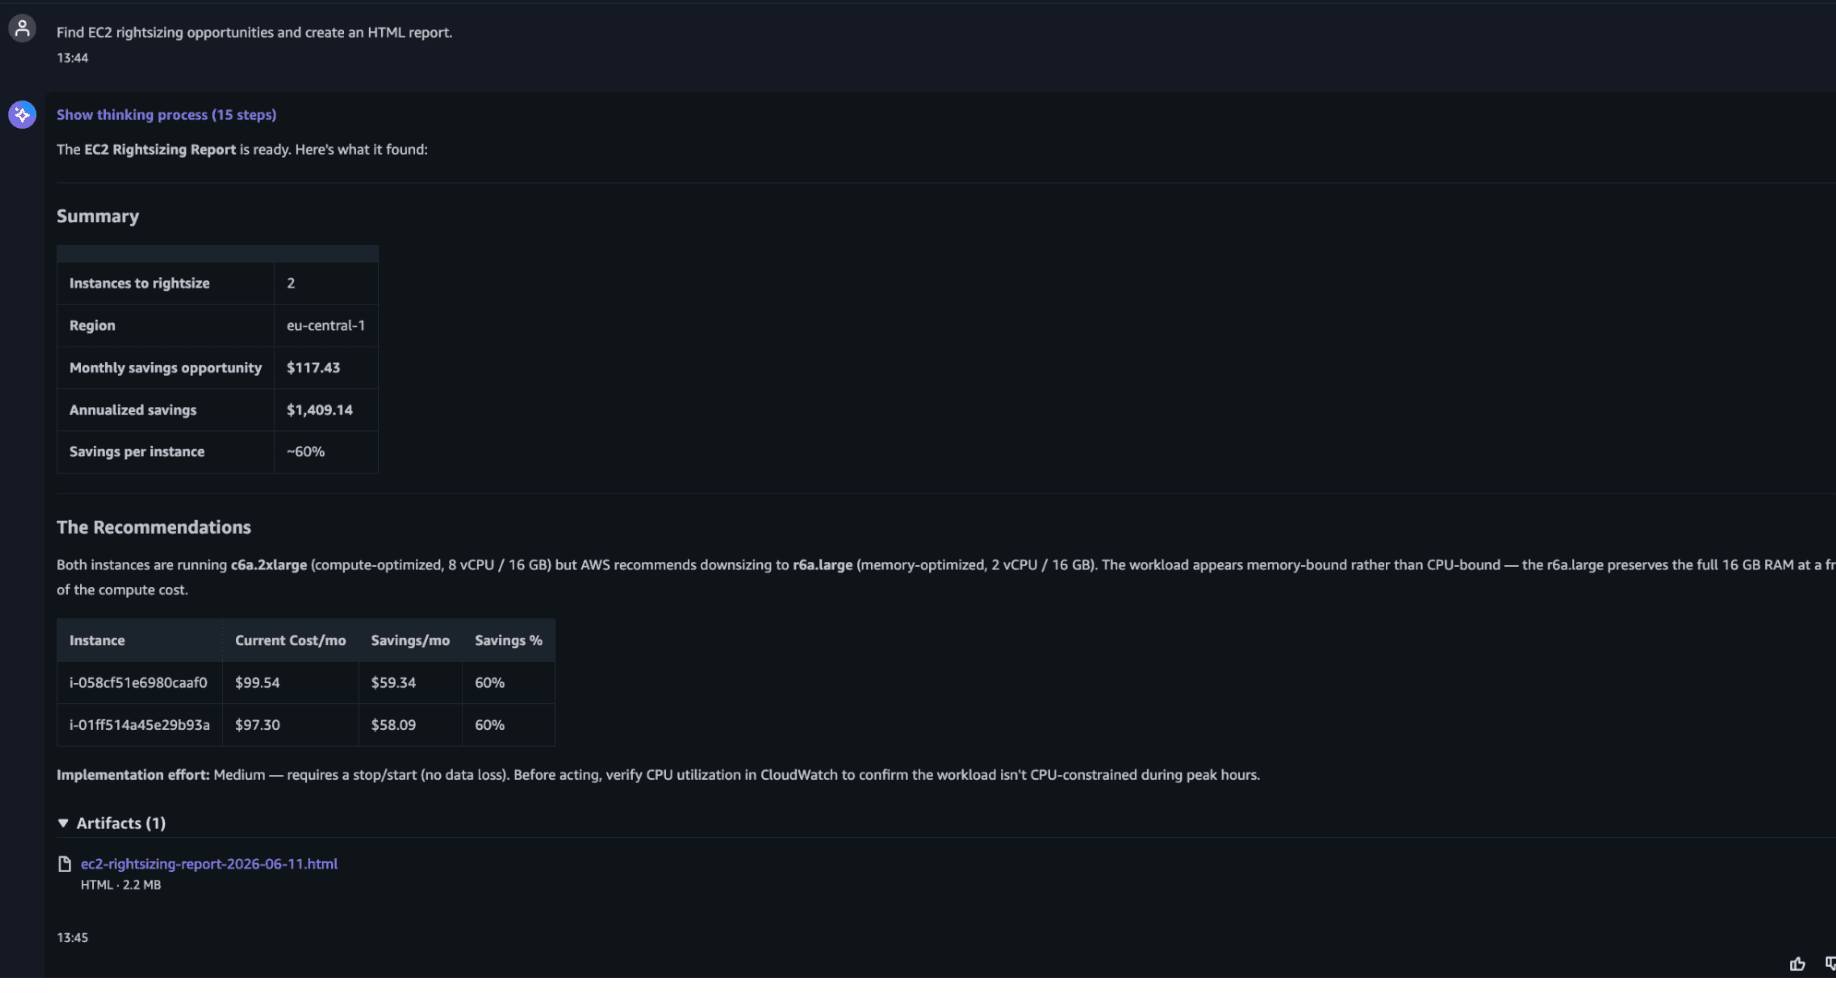Image resolution: width=1836 pixels, height=1006 pixels.
Task: Click the 13:45 response timestamp
Action: (x=72, y=938)
